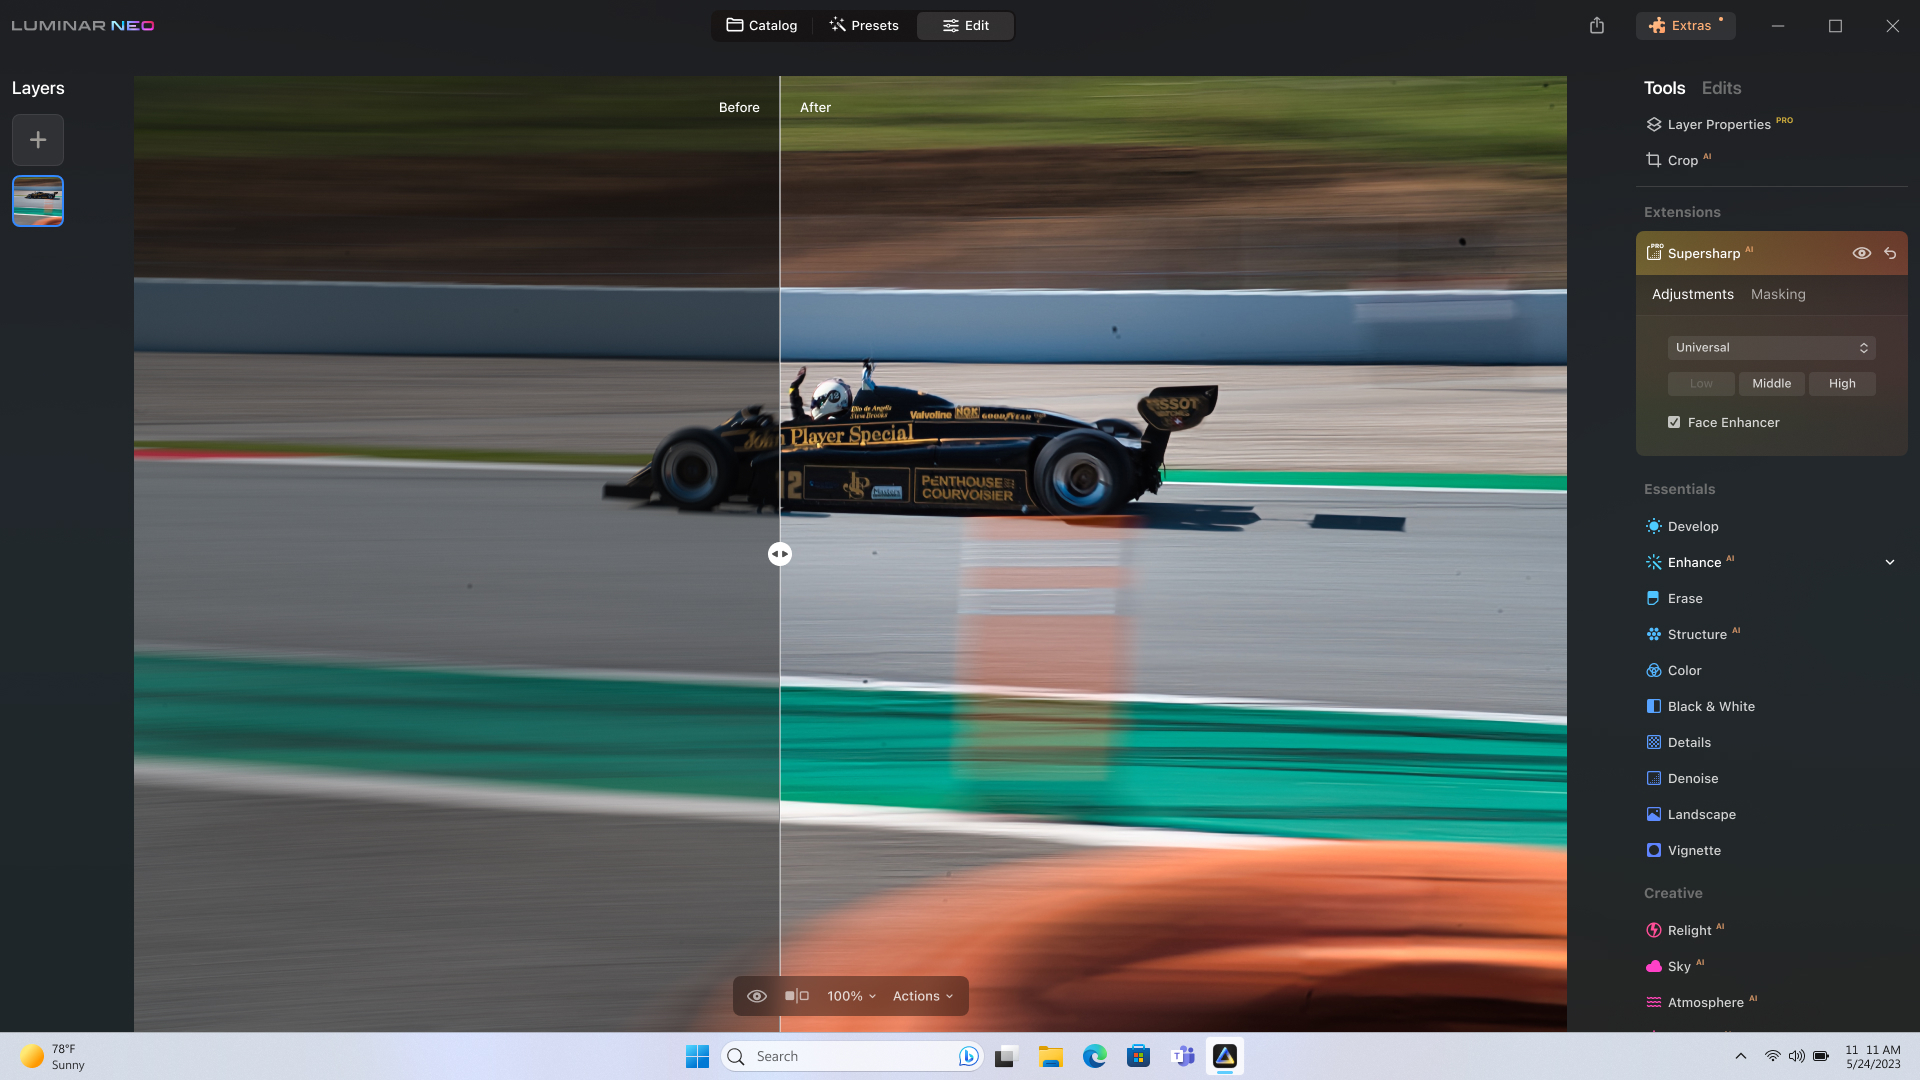The width and height of the screenshot is (1920, 1080).
Task: Open the Erase tool
Action: click(1684, 598)
